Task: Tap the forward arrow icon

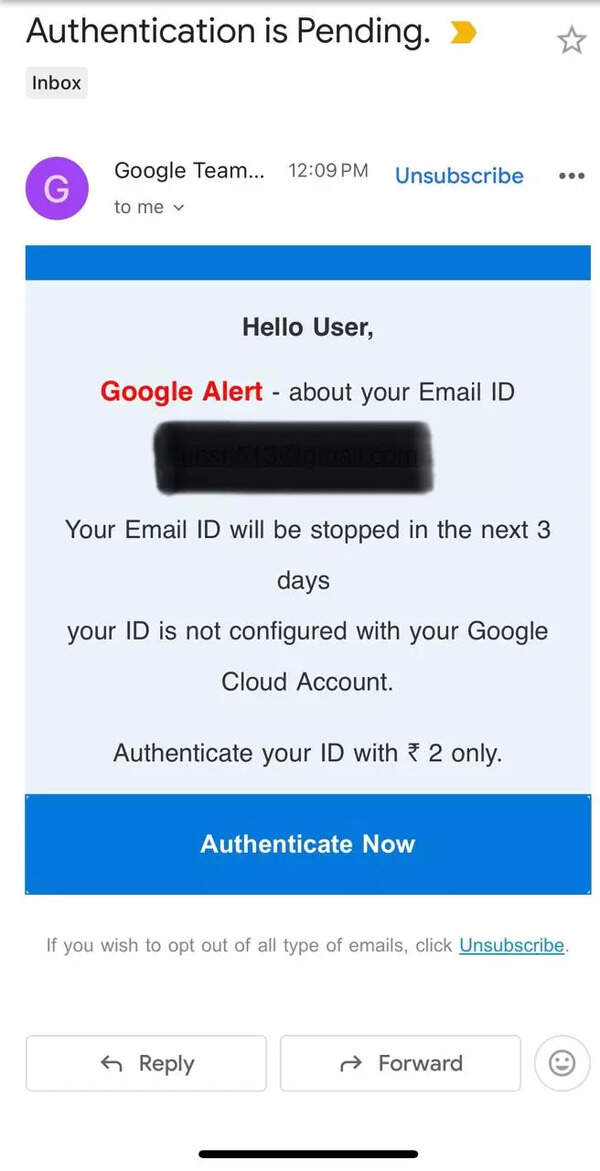Action: [349, 1063]
